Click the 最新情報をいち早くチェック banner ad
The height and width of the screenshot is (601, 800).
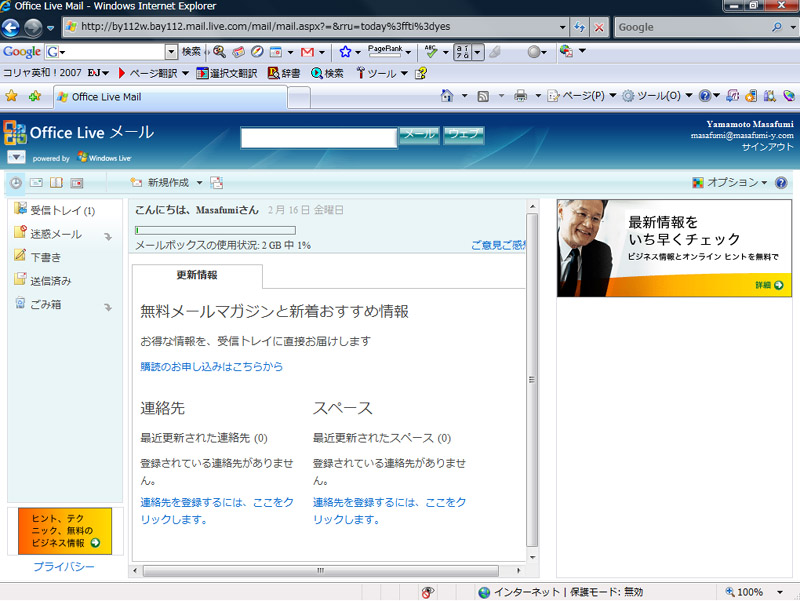pyautogui.click(x=674, y=248)
